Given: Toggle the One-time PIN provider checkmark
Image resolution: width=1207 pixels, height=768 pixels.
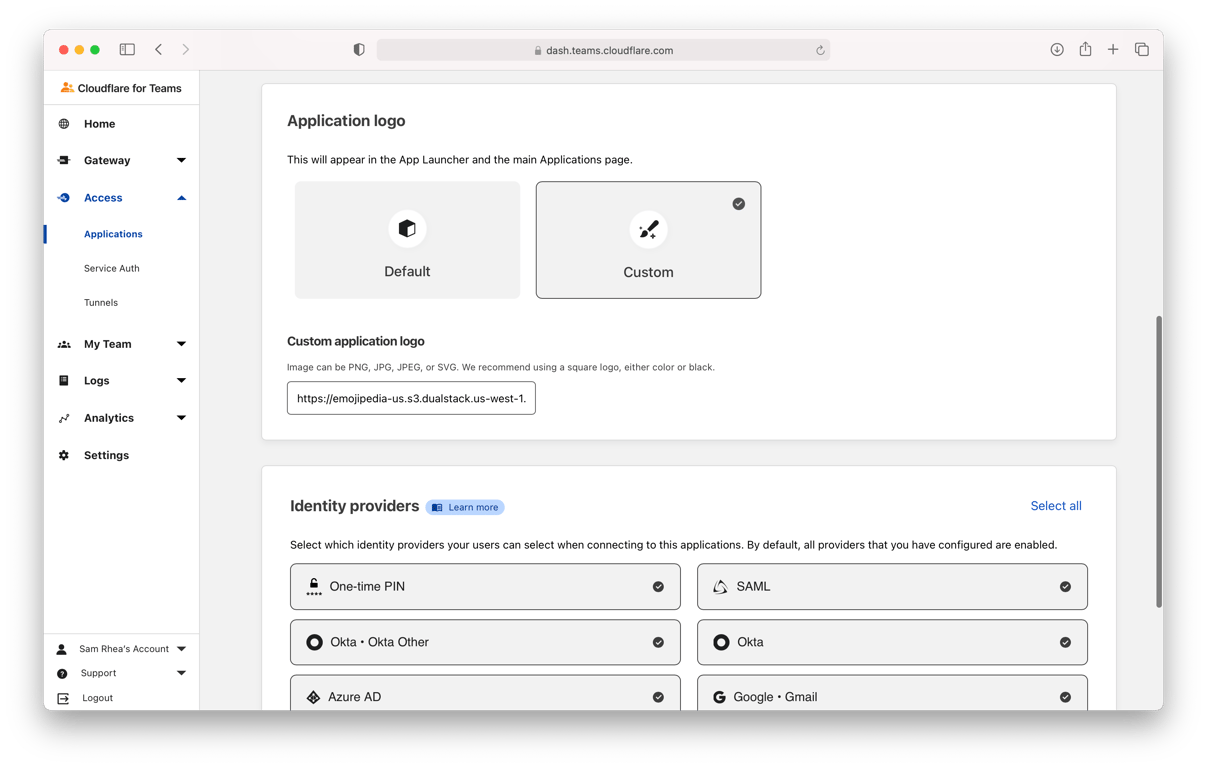Looking at the screenshot, I should click(658, 587).
